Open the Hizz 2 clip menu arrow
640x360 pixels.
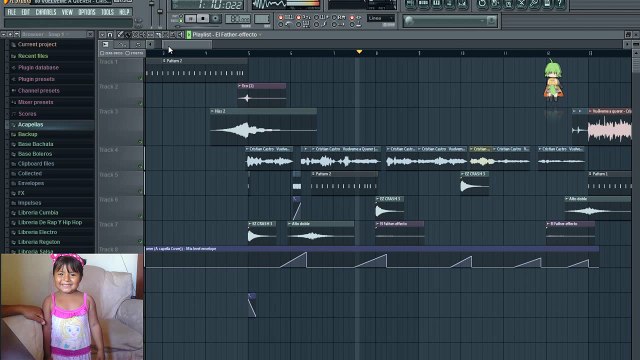pos(212,111)
